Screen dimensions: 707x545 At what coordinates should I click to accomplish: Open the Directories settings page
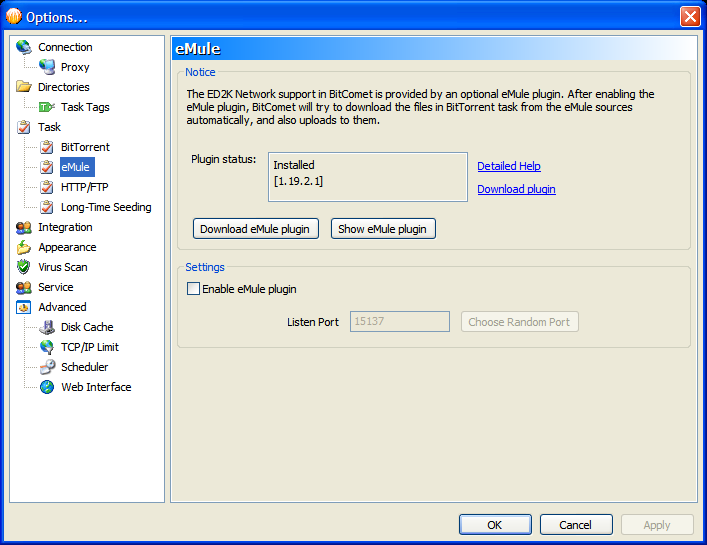(x=64, y=87)
